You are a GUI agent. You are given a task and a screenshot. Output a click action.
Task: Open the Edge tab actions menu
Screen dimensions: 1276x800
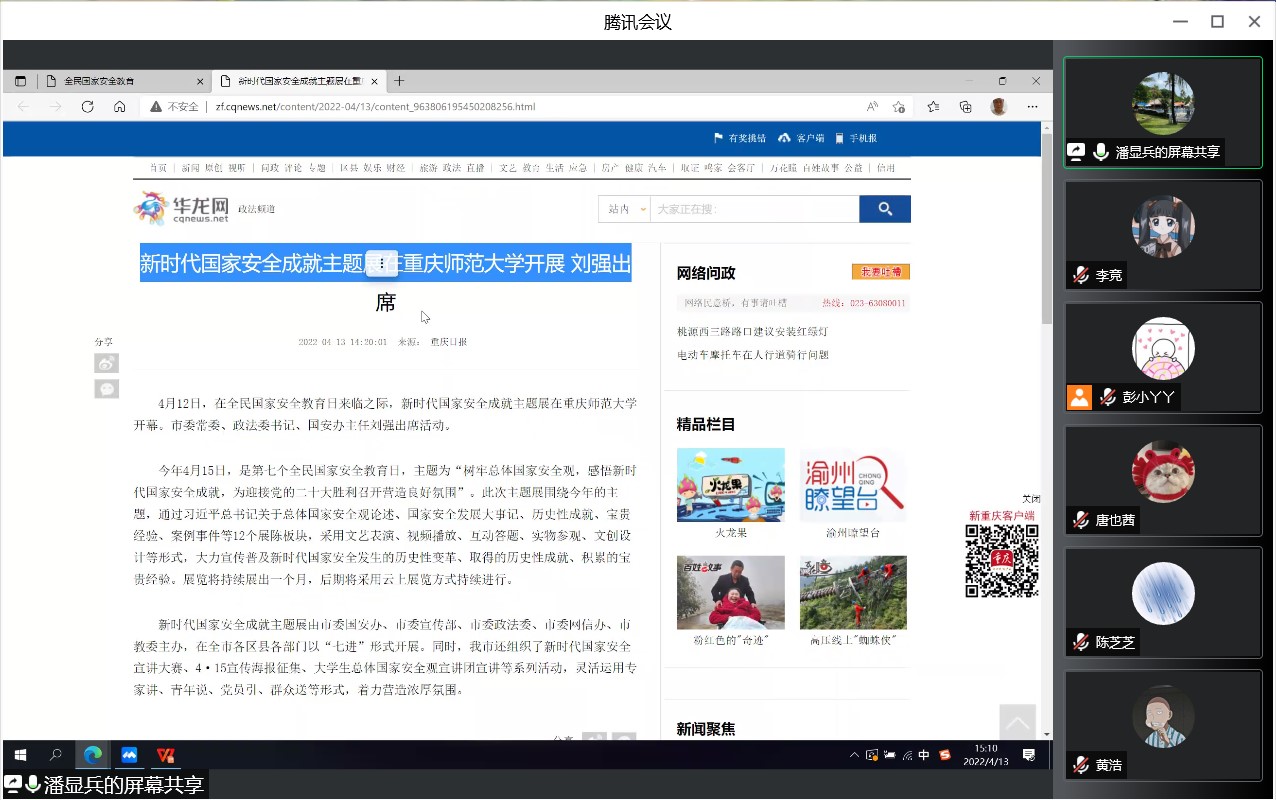20,81
